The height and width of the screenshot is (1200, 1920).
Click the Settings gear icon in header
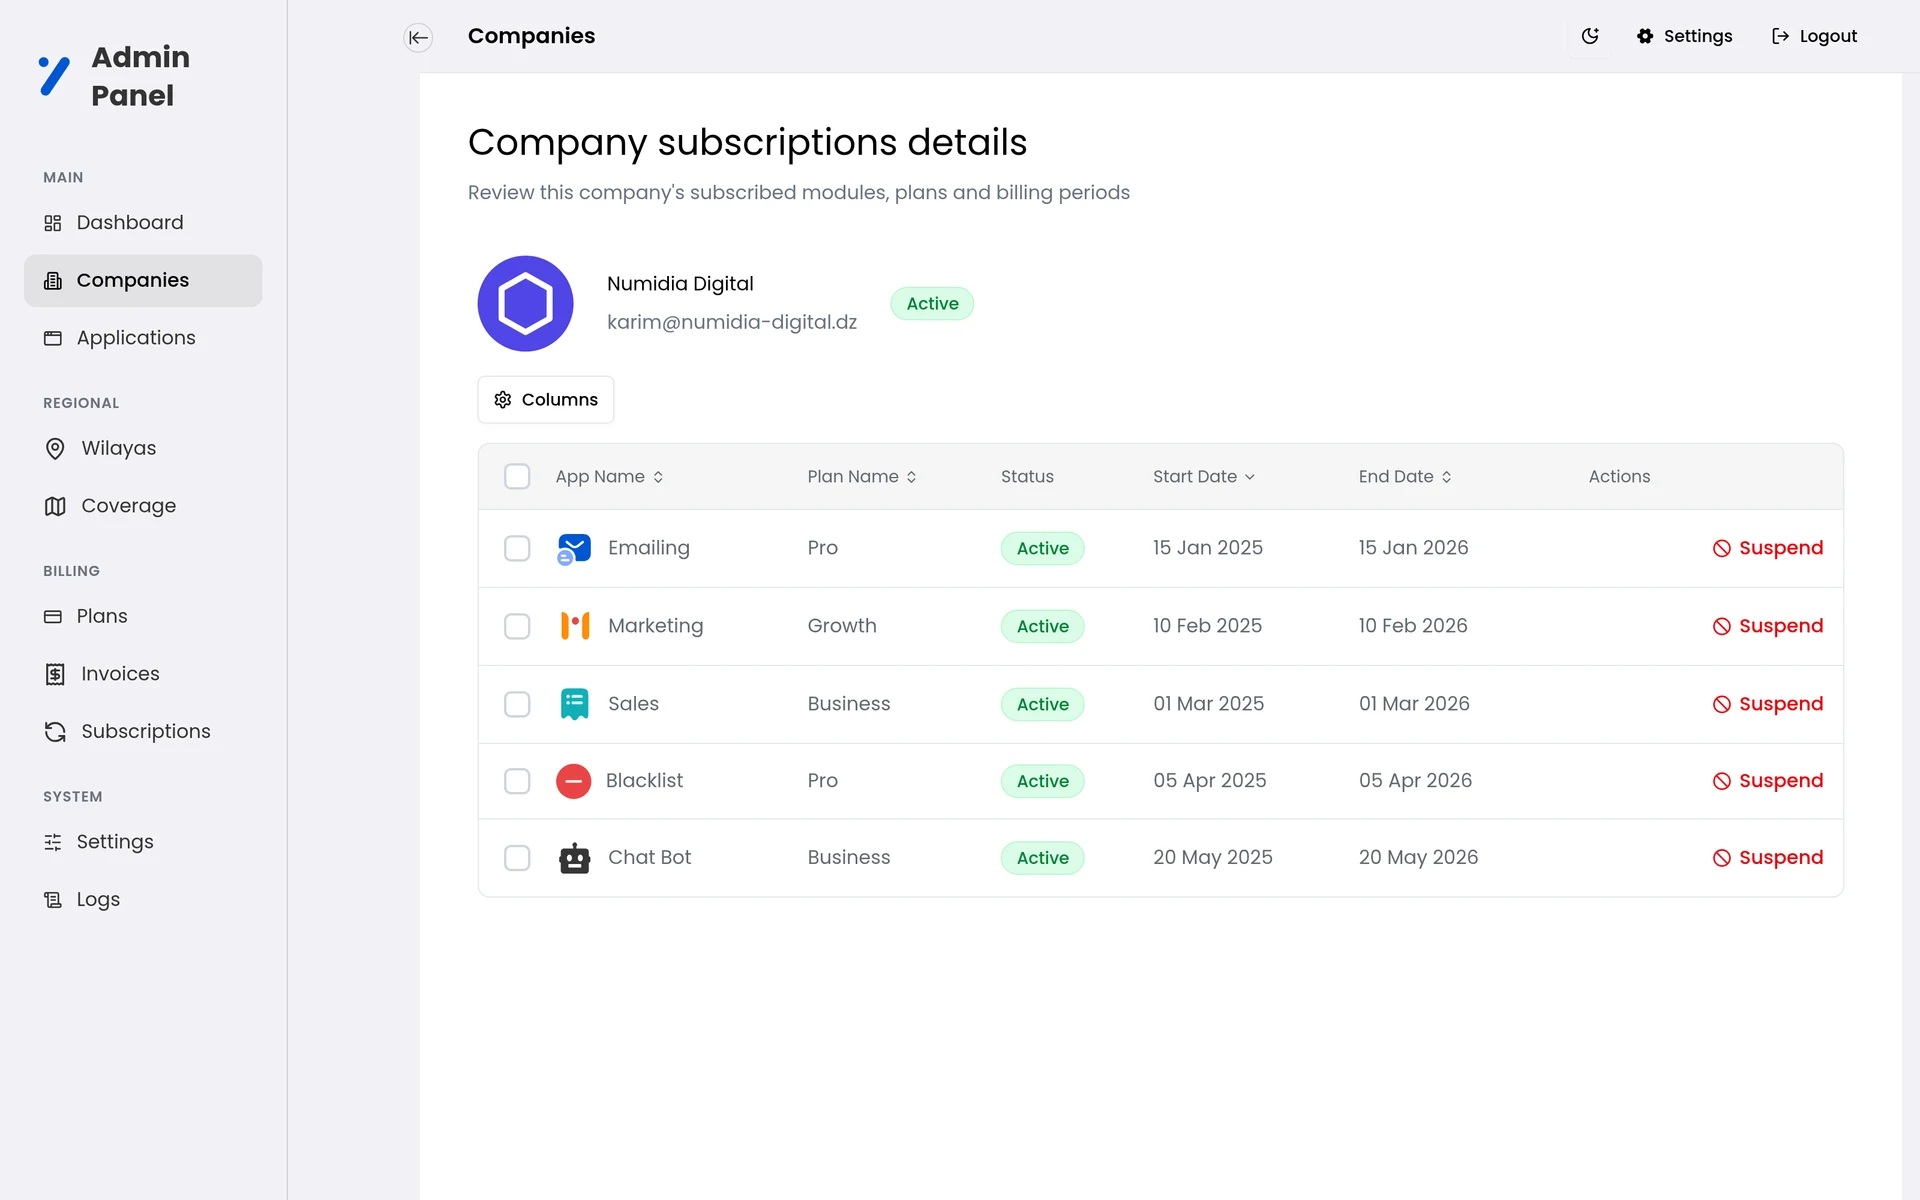point(1645,36)
